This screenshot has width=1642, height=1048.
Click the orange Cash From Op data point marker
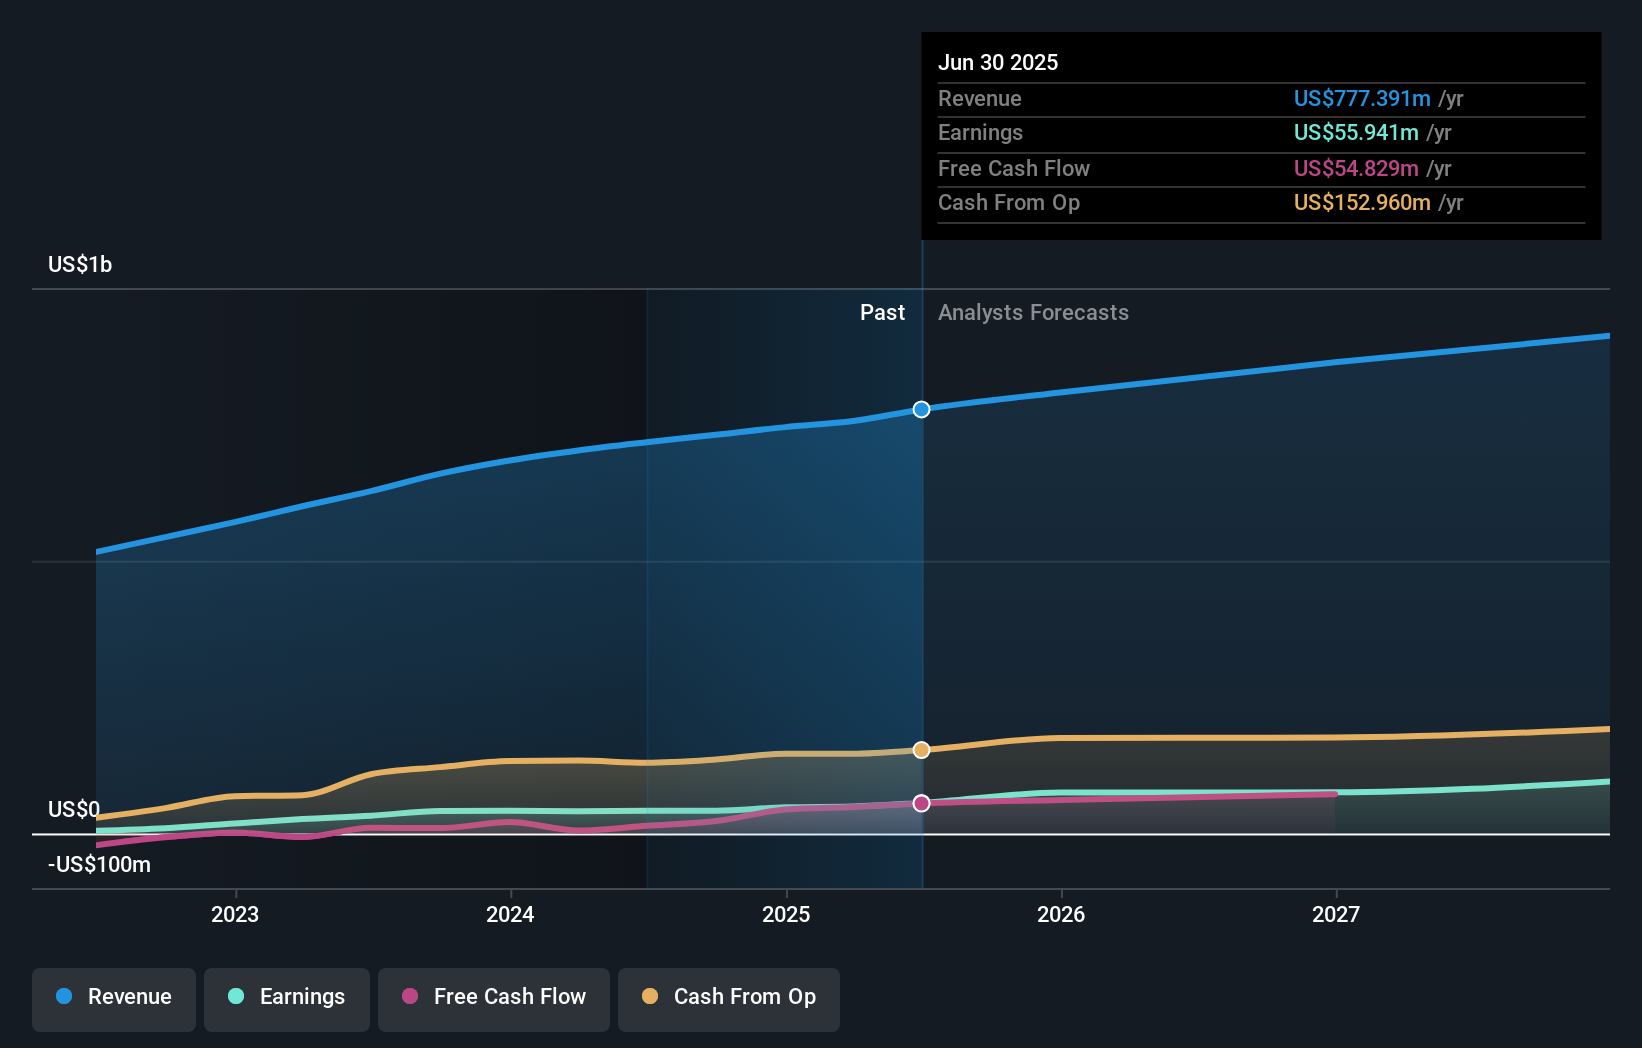[921, 750]
